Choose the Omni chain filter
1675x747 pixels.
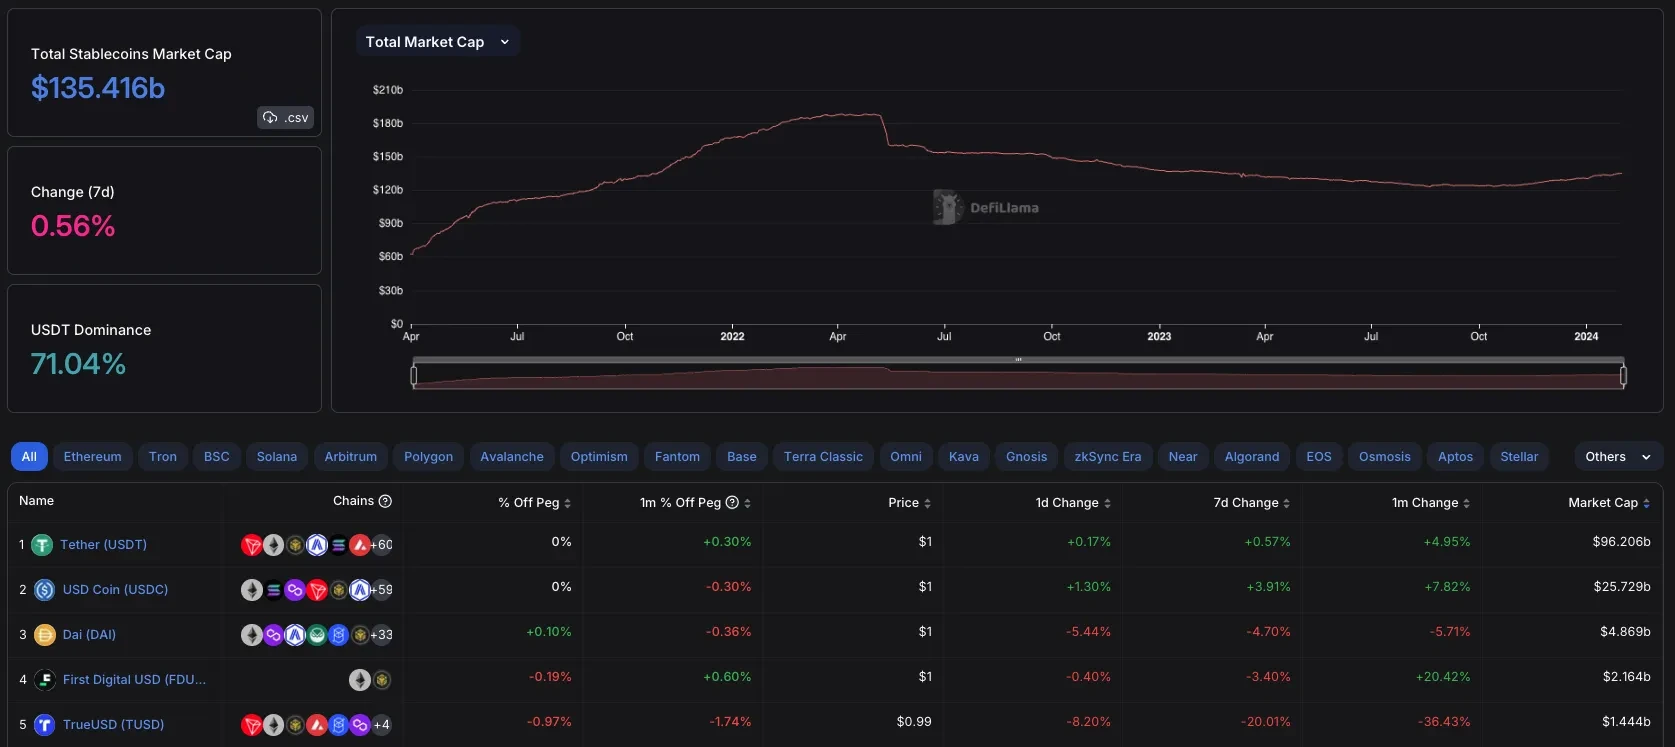(906, 457)
